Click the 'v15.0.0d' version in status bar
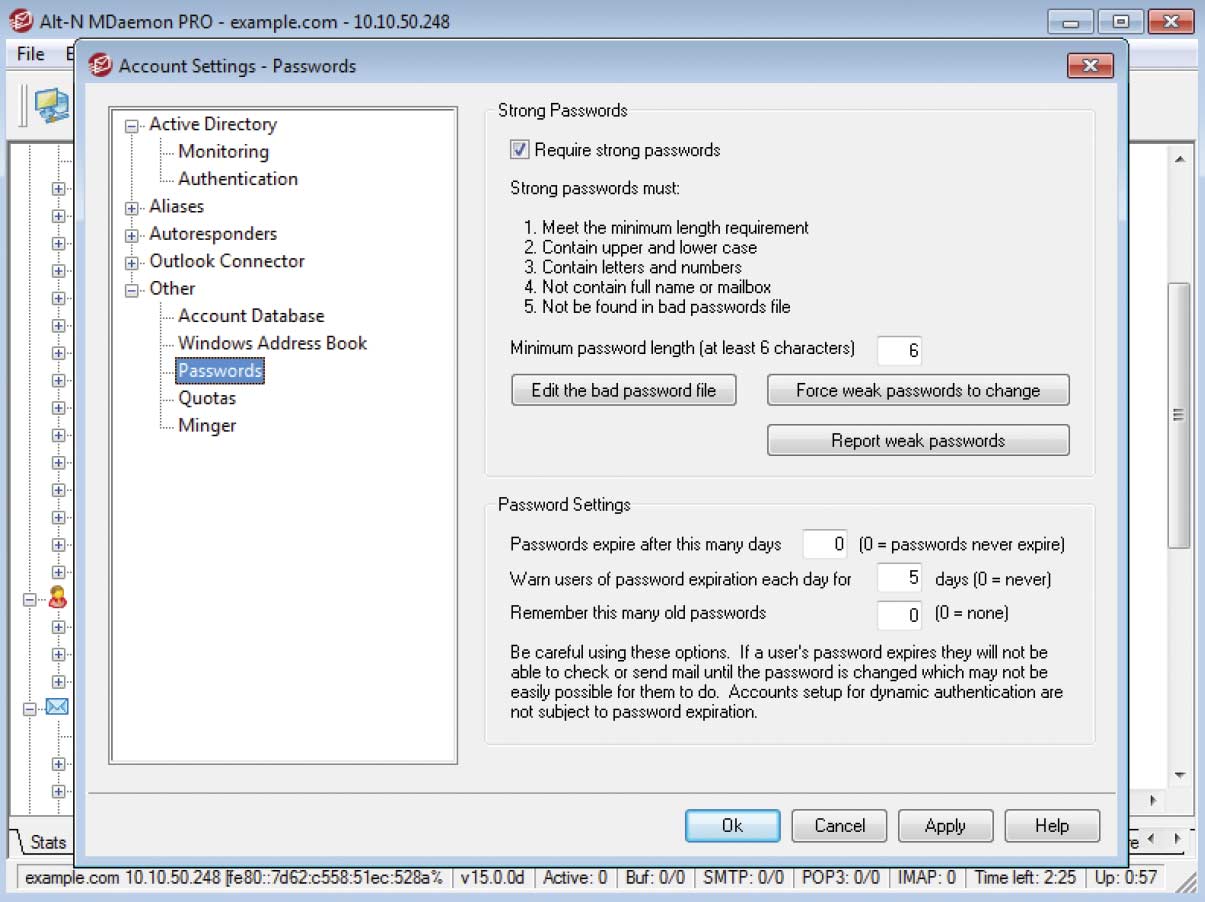The height and width of the screenshot is (902, 1205). pos(491,878)
